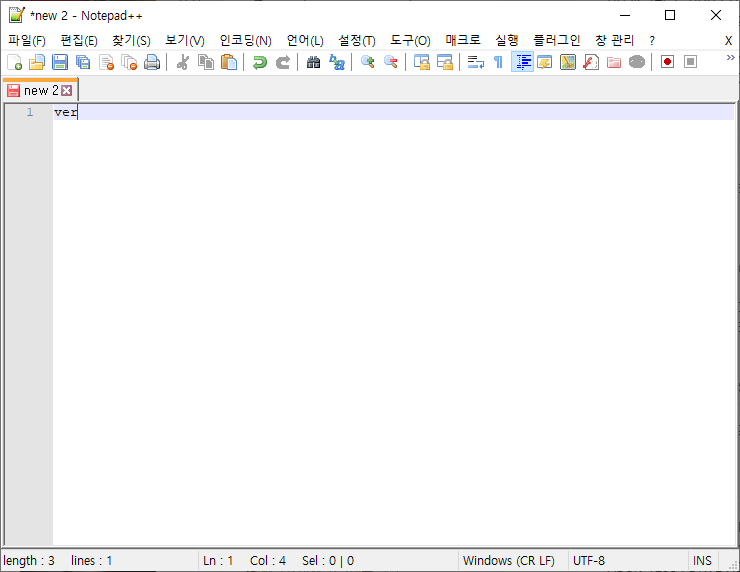Open Find dialog with binoculars icon
The height and width of the screenshot is (572, 740).
(x=313, y=62)
